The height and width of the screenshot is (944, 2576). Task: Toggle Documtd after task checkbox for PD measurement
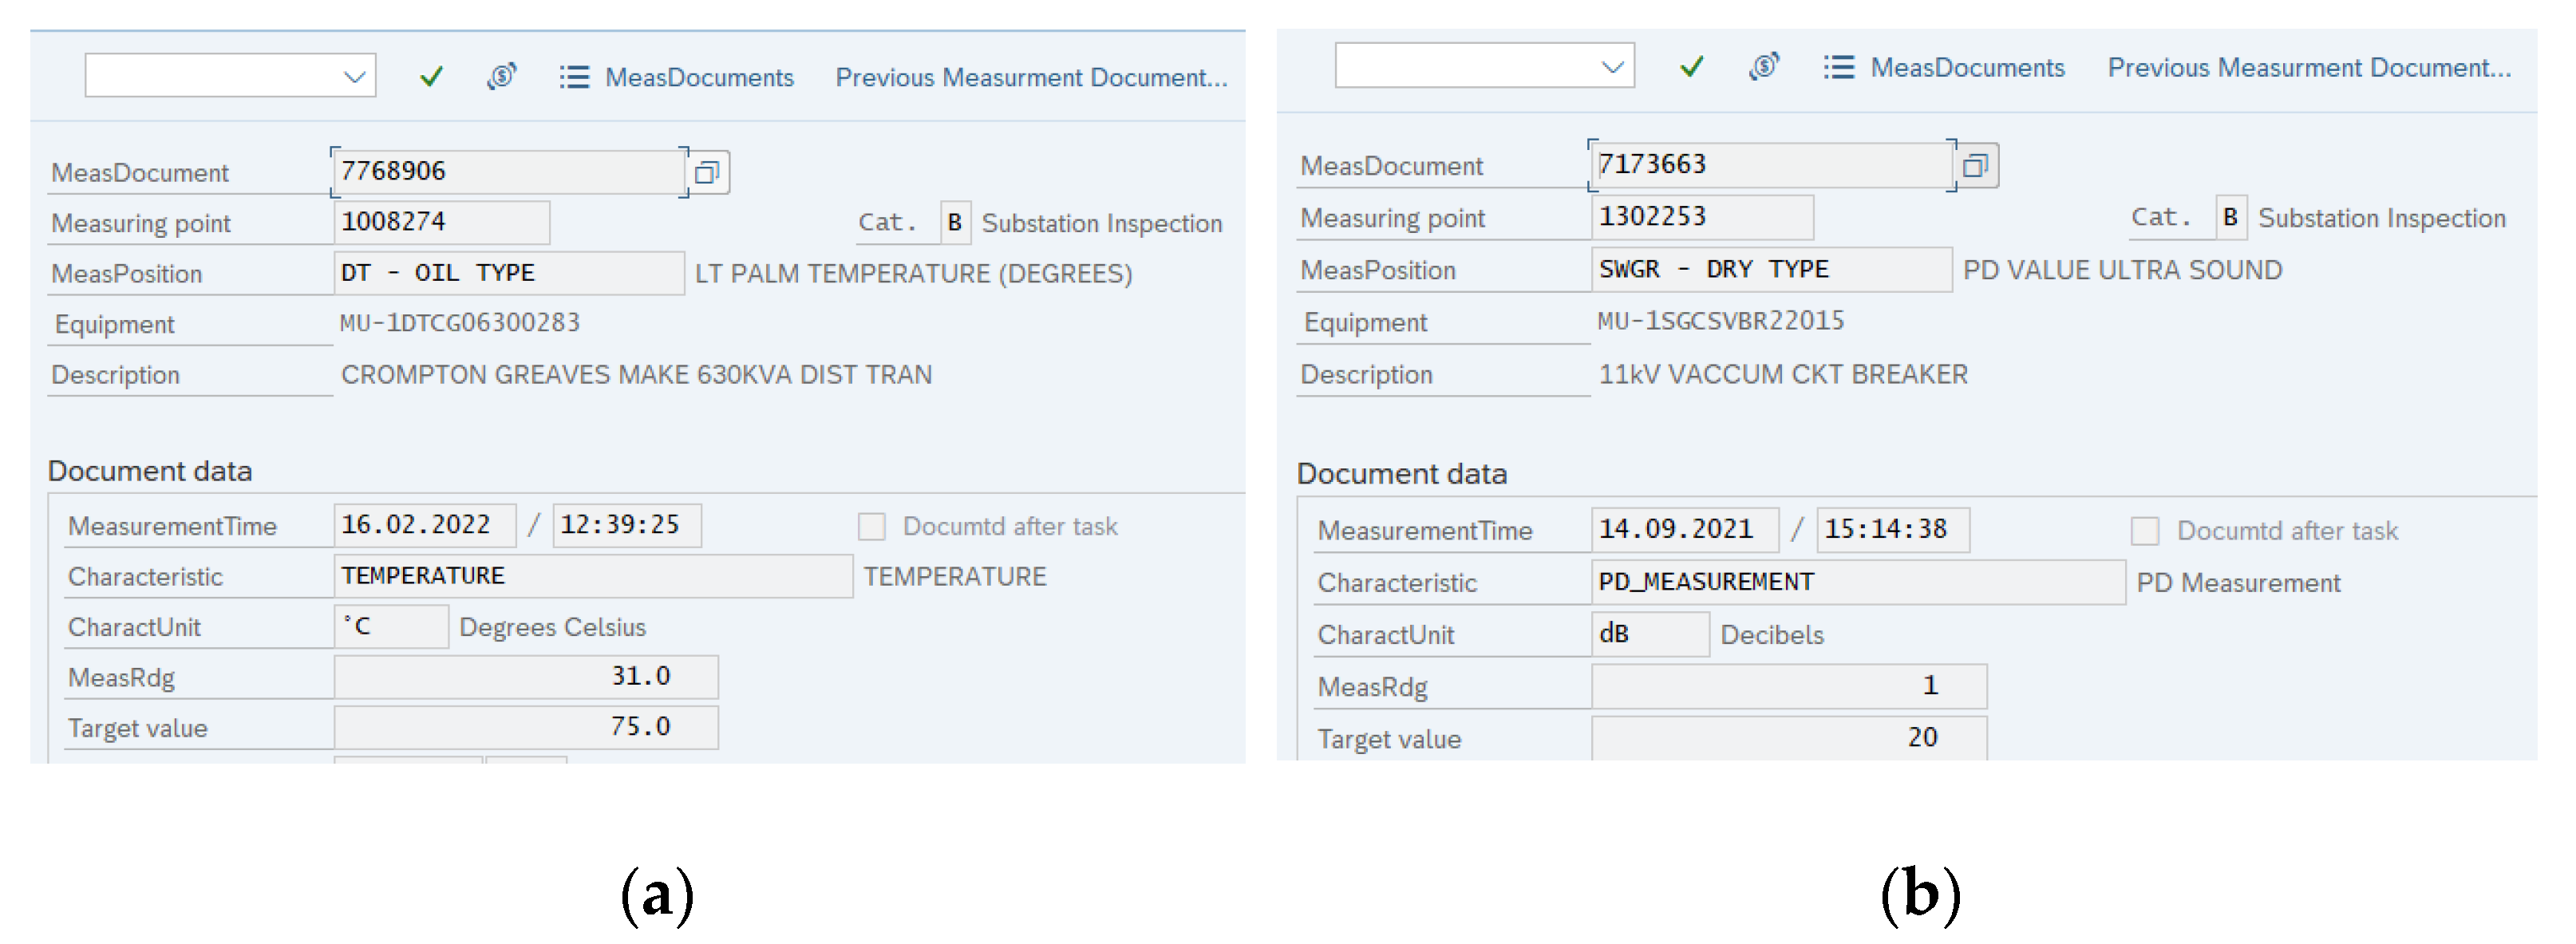[x=2144, y=531]
